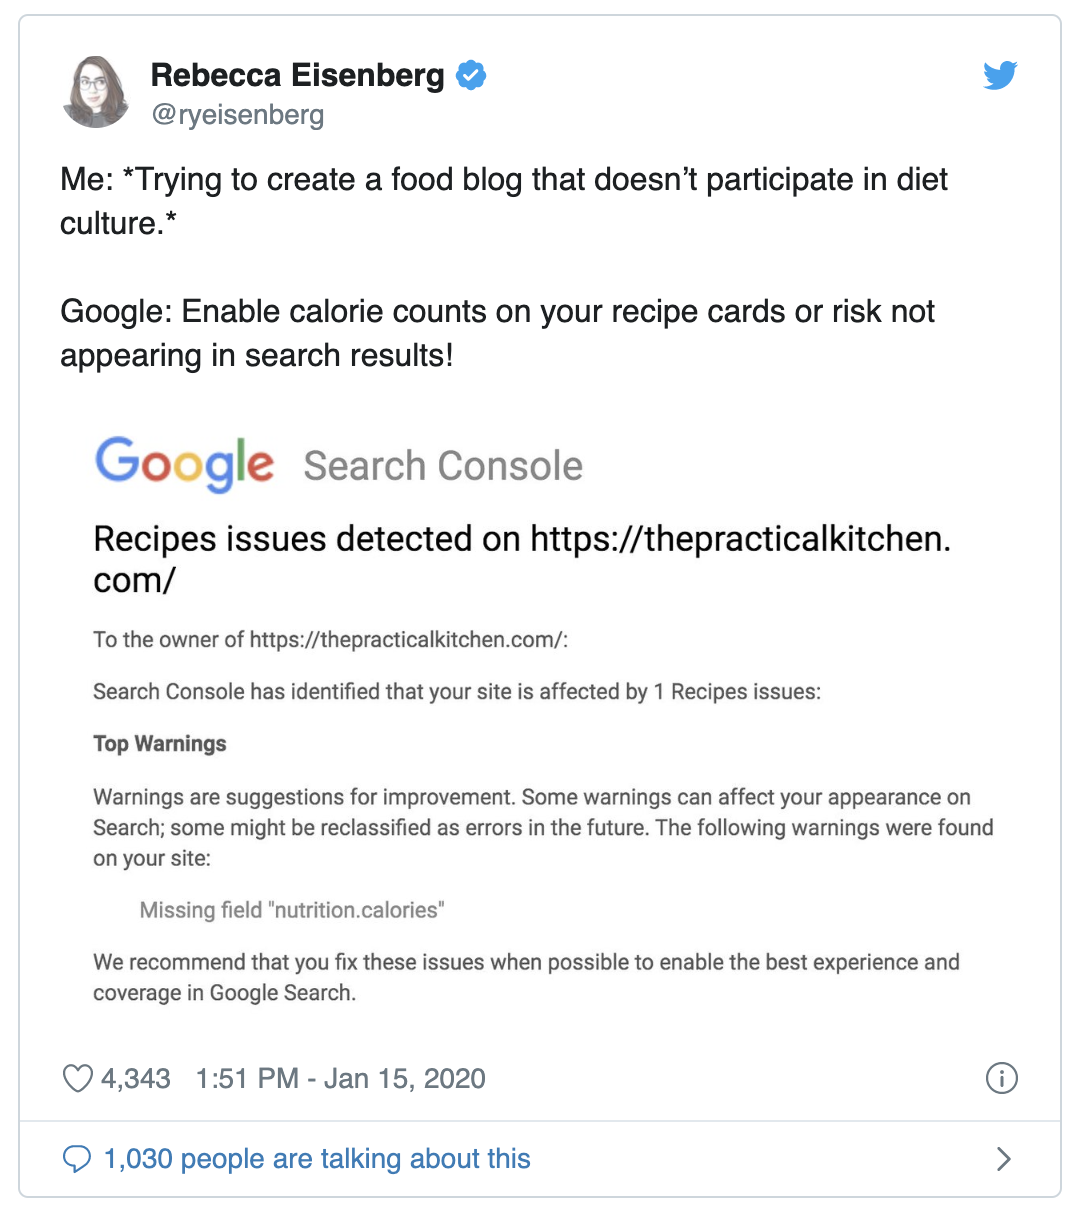Image resolution: width=1090 pixels, height=1226 pixels.
Task: Click the Missing field "nutrition.calories" line
Action: 292,910
